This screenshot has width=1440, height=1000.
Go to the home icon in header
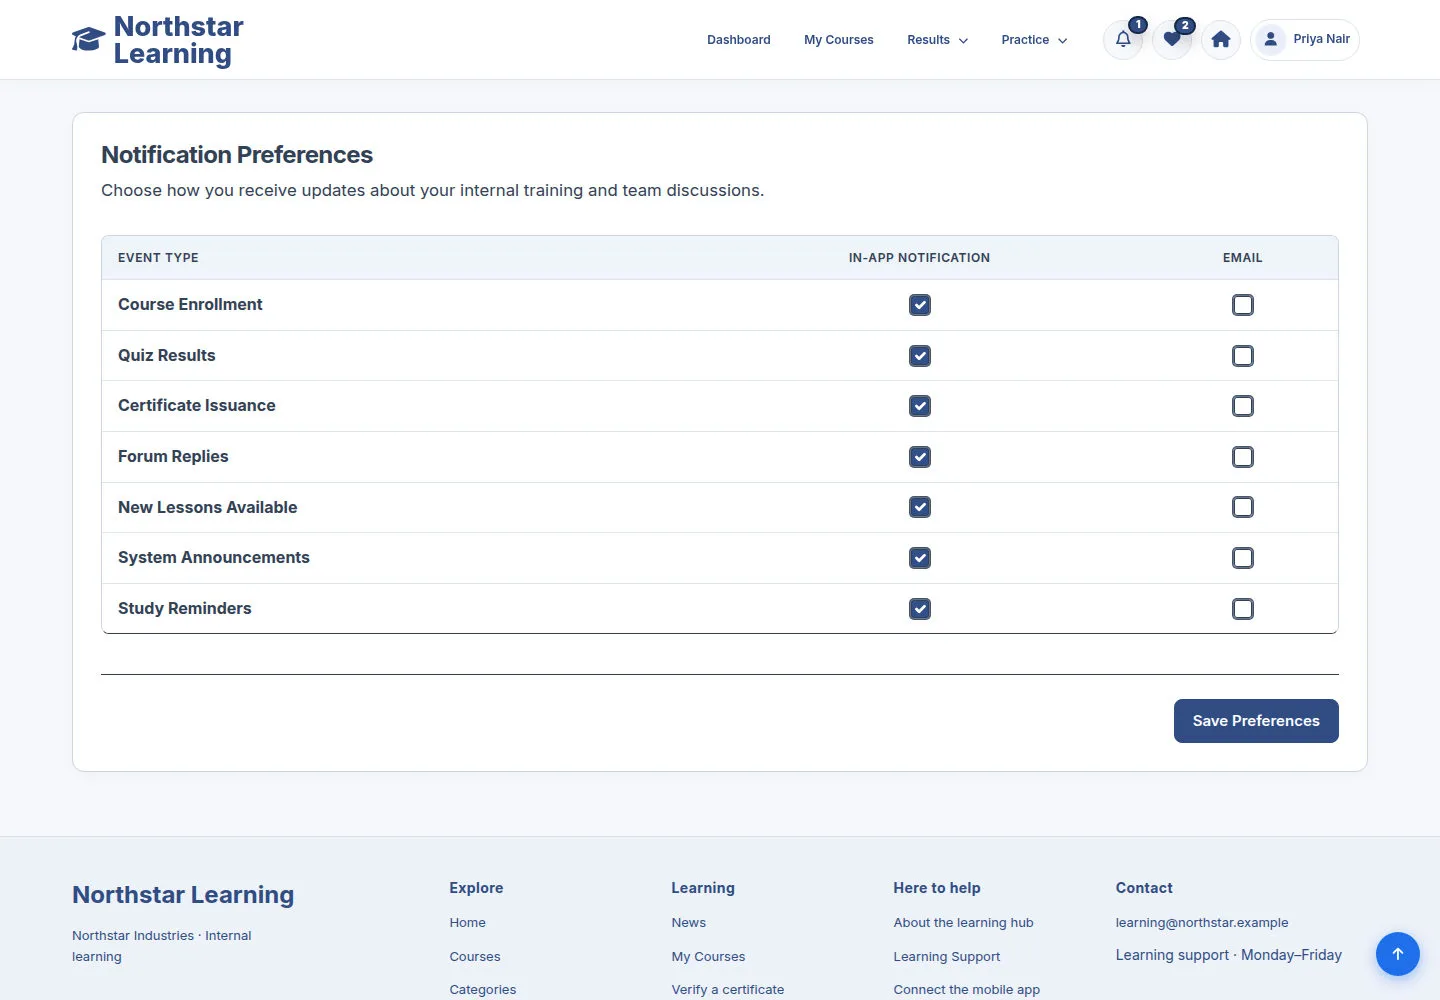tap(1221, 40)
